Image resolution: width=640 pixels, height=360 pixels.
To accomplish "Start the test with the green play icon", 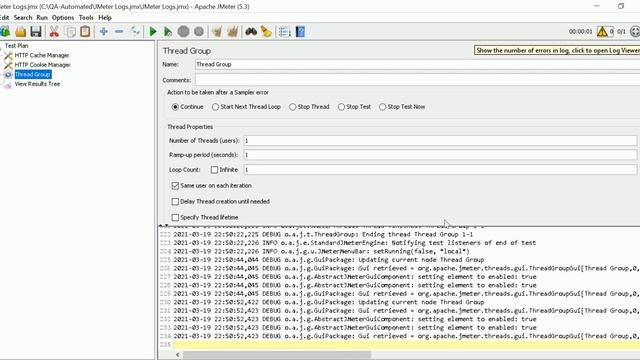I will (x=153, y=31).
